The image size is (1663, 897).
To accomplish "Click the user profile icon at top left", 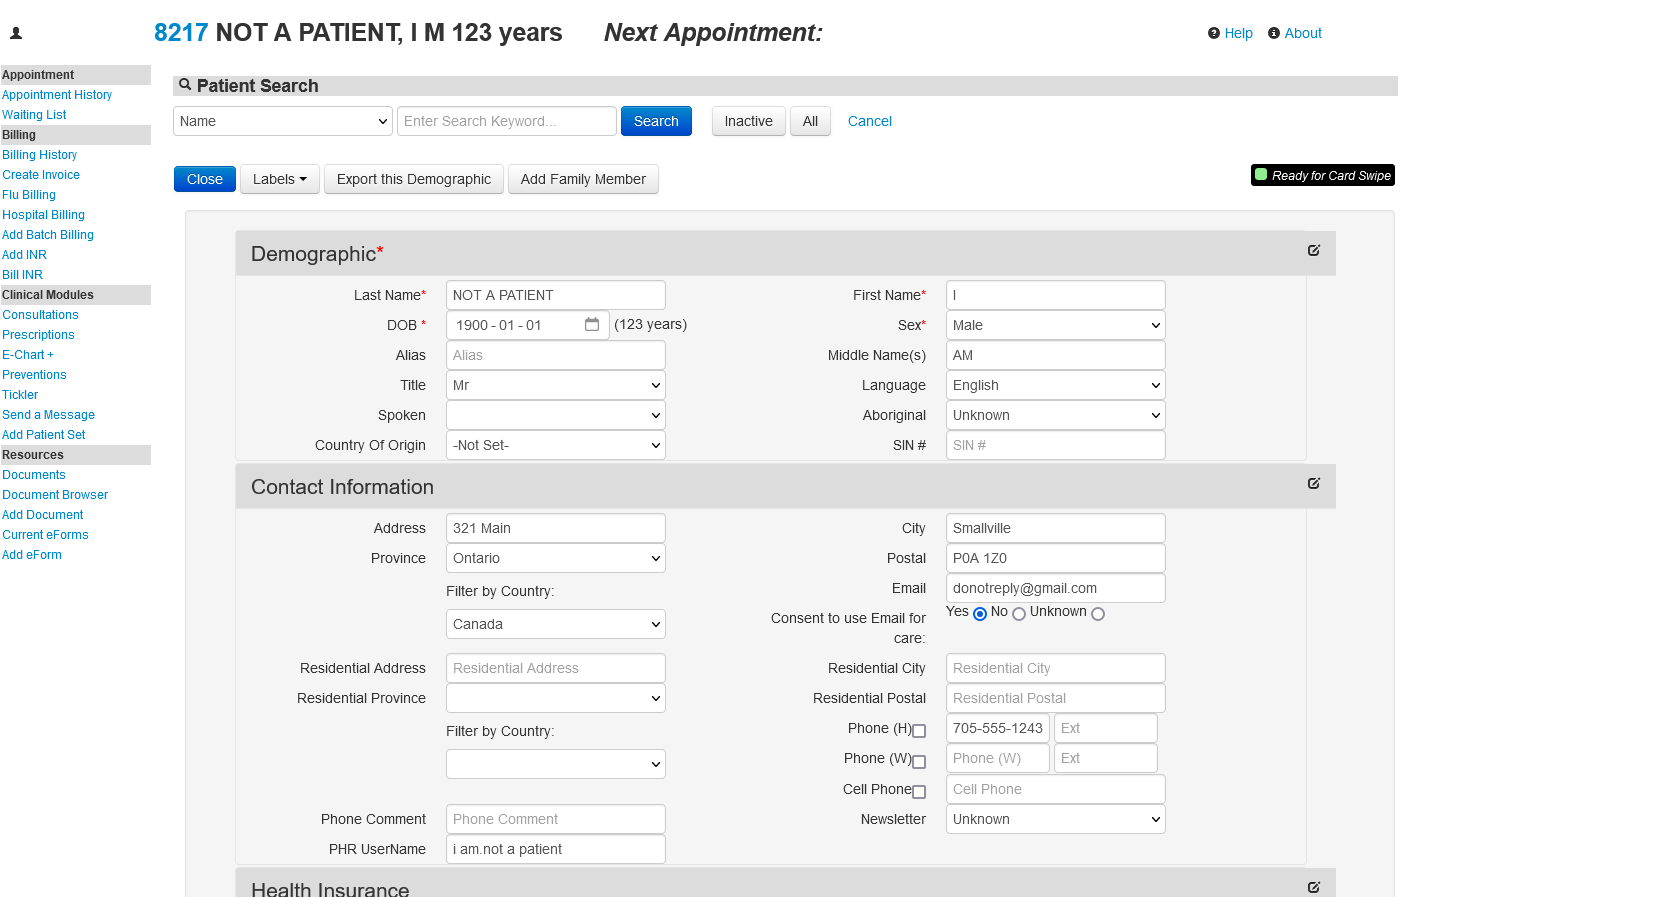I will [x=16, y=33].
